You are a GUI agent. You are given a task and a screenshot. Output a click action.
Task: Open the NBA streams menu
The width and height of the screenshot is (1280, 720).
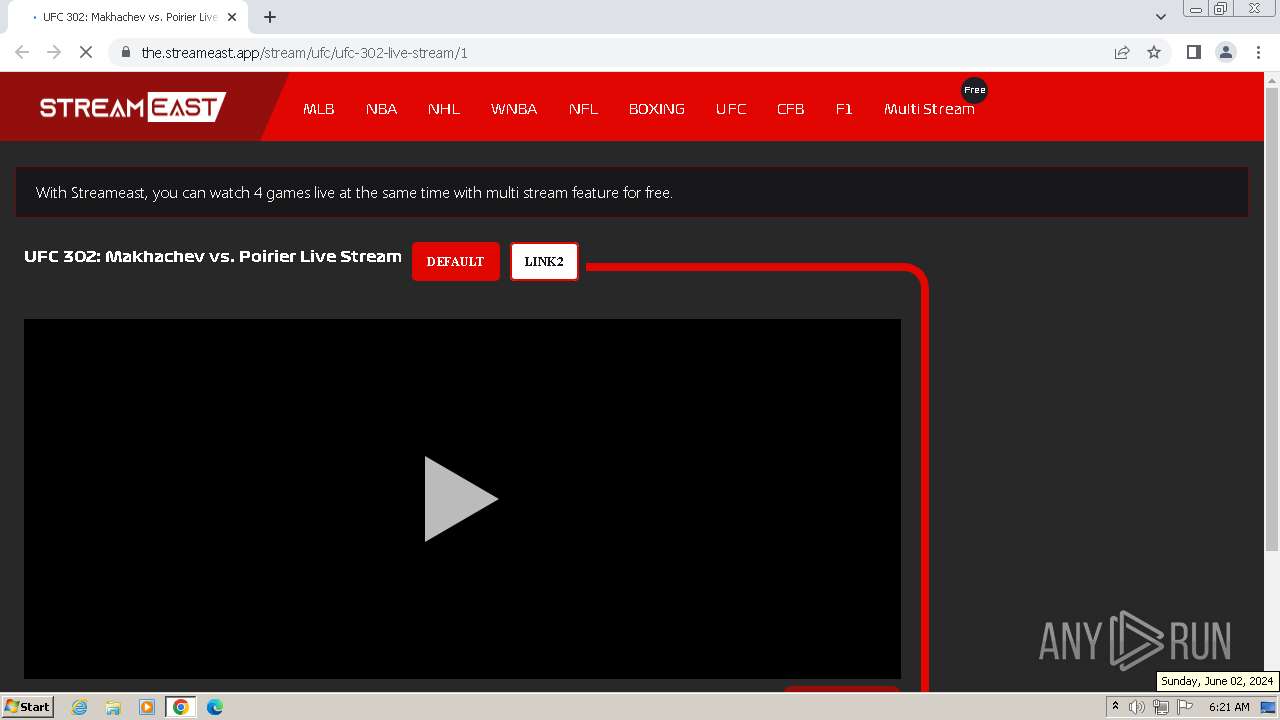coord(381,109)
